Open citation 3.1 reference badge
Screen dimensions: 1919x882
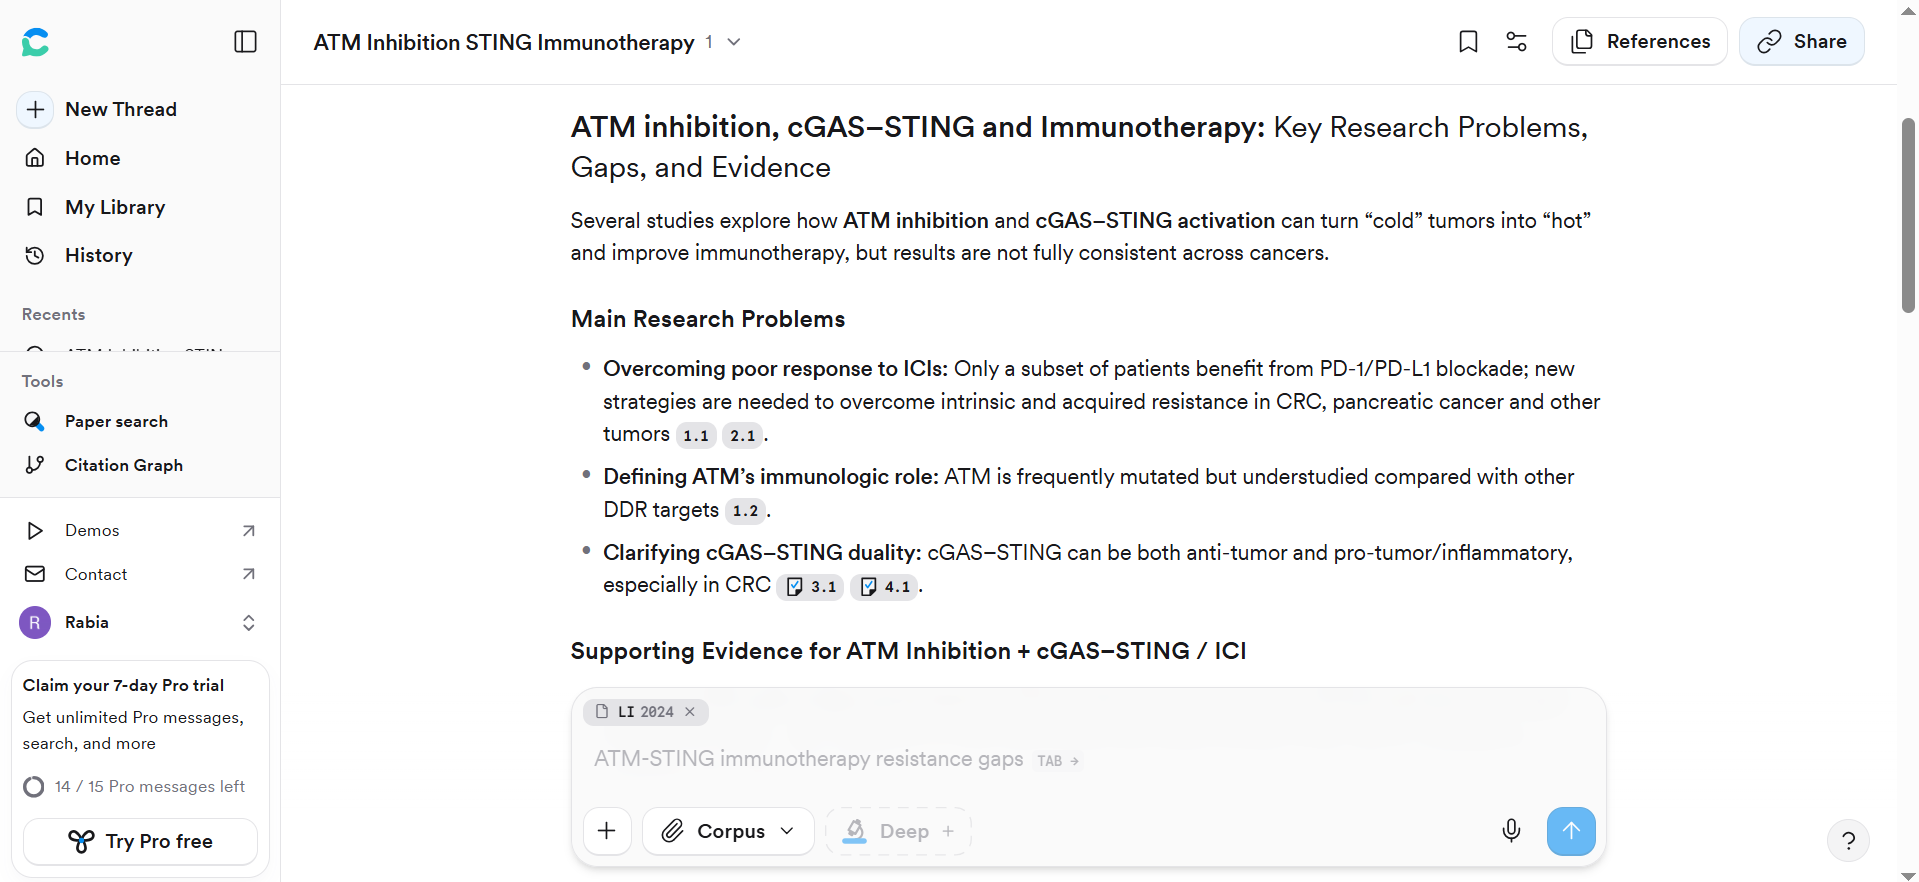[x=811, y=587]
